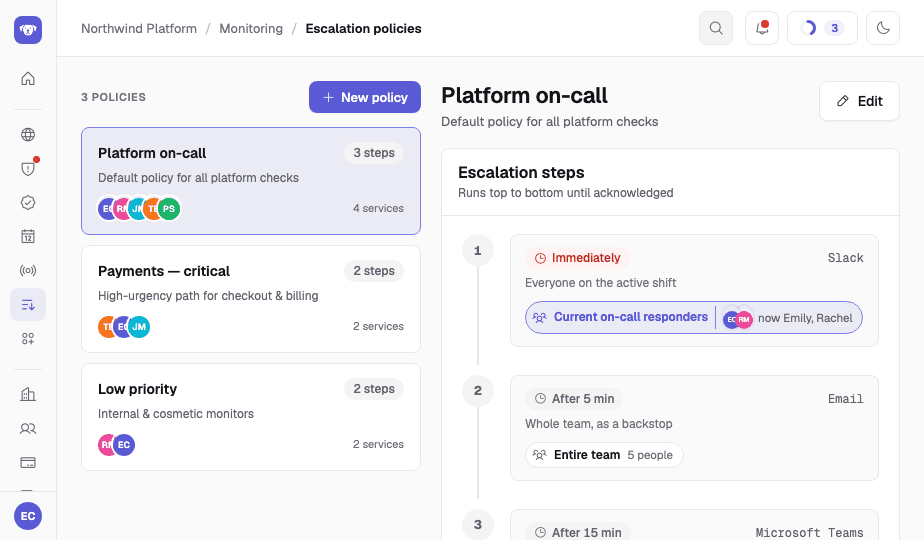Open the Home icon in sidebar

click(x=28, y=78)
